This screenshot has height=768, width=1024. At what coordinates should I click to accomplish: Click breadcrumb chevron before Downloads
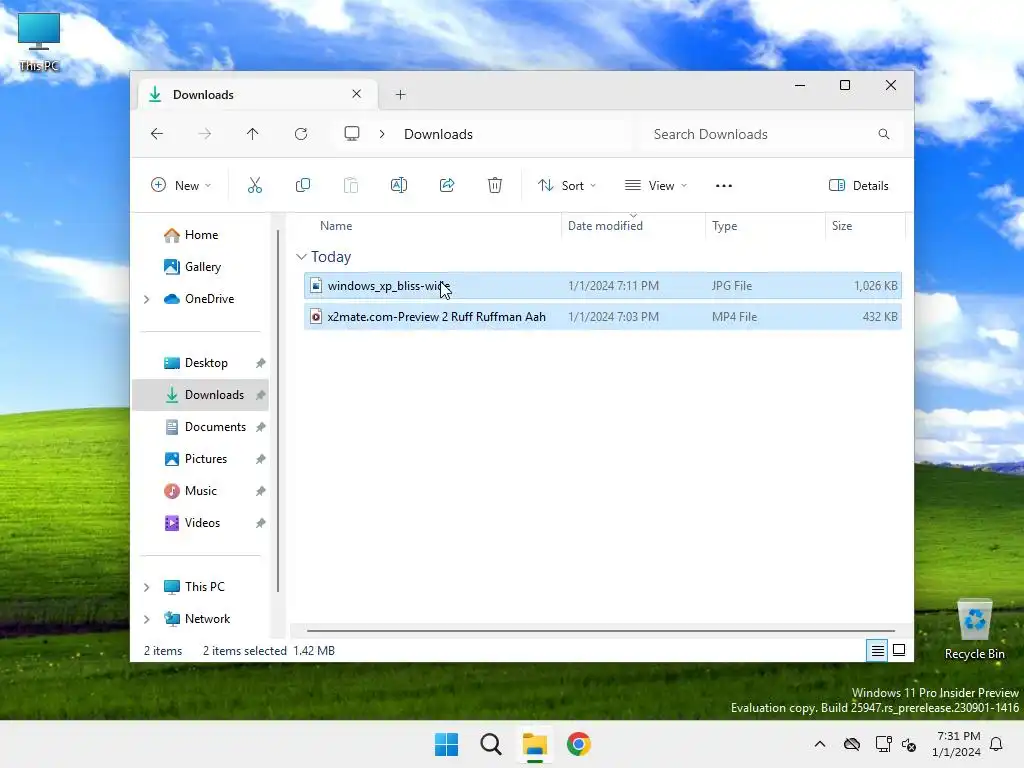pos(382,134)
